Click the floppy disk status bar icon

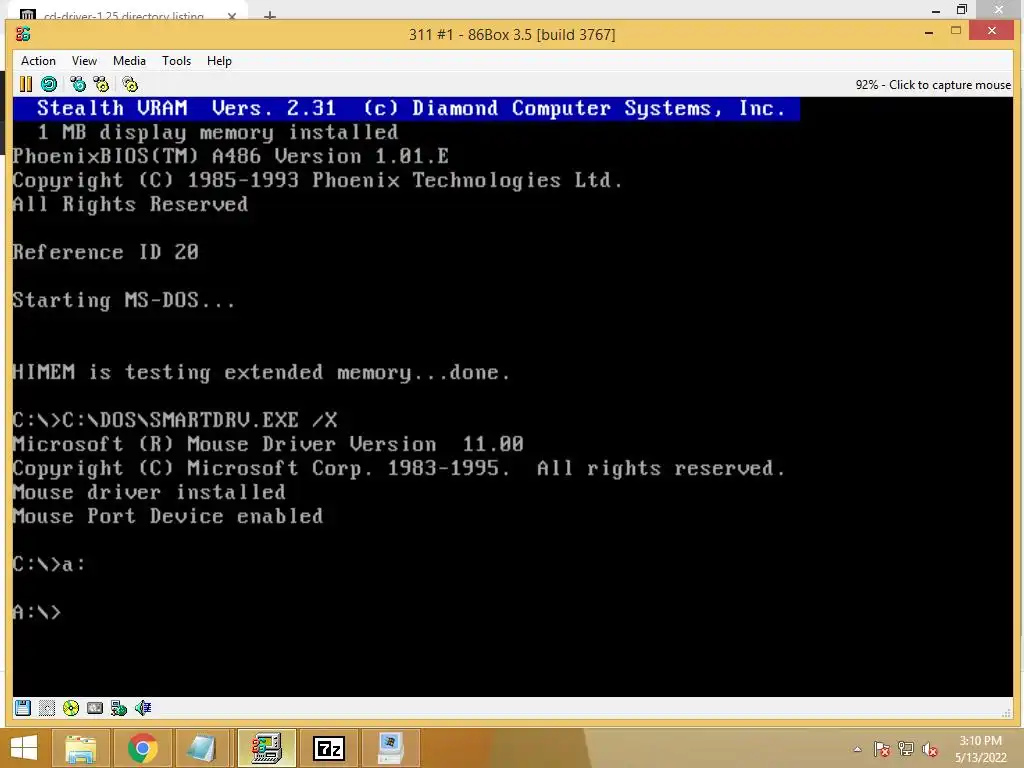coord(23,708)
